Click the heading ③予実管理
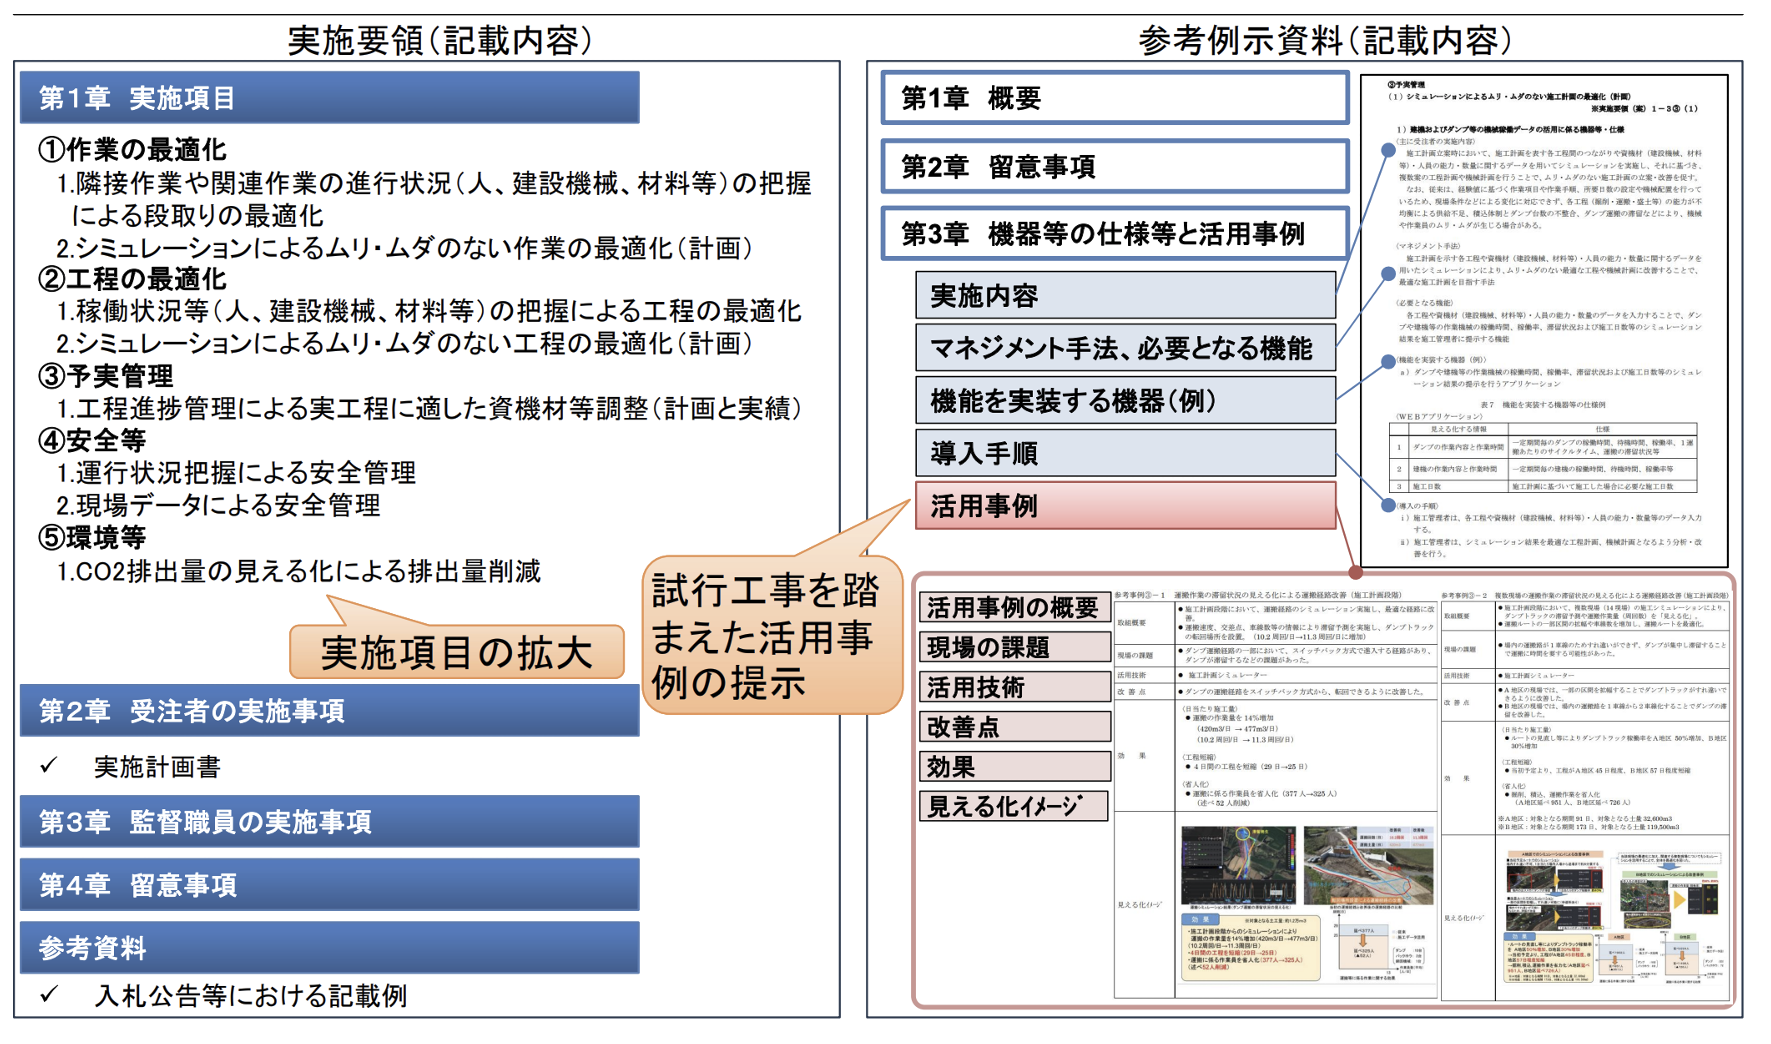 [x=105, y=376]
